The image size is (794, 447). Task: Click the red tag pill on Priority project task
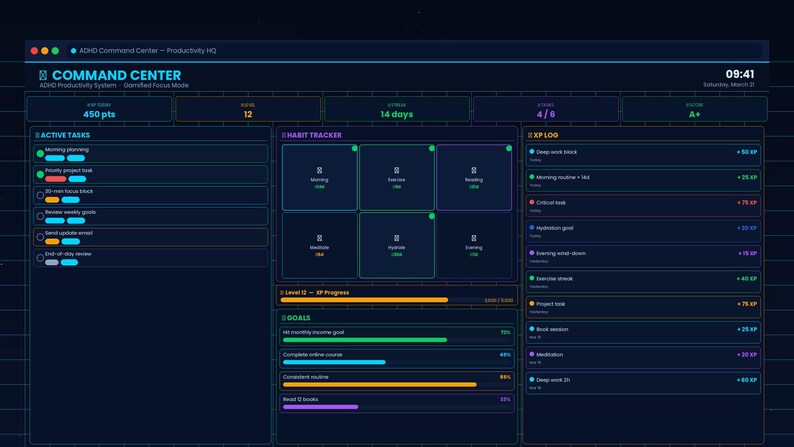point(56,179)
